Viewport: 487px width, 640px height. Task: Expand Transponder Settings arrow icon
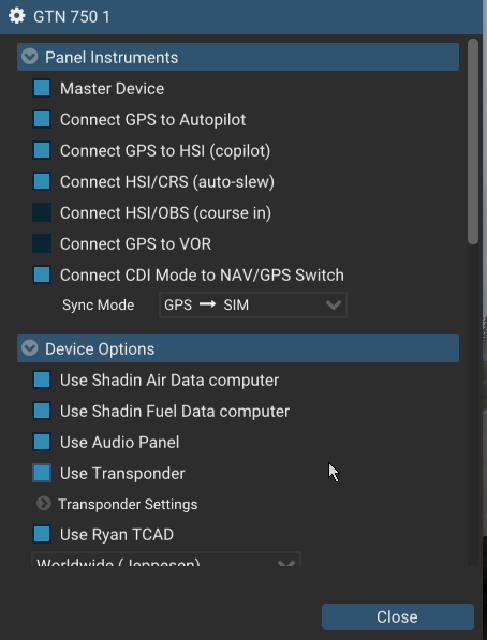tap(43, 504)
